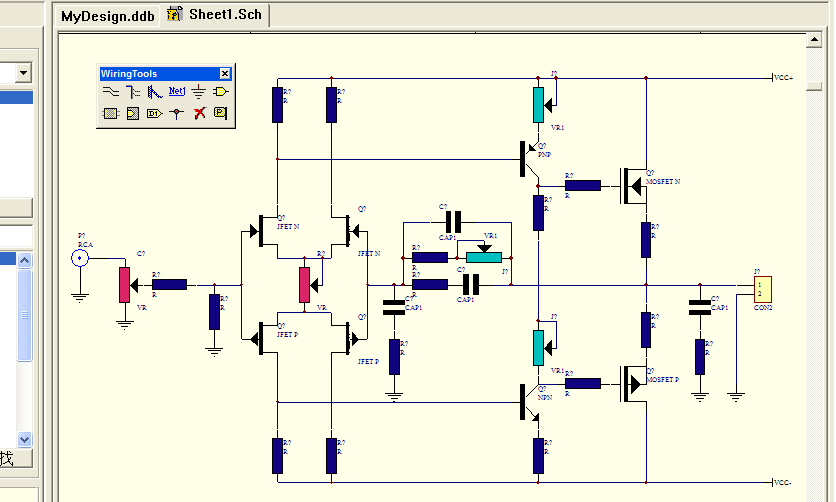Select the MOSFET N transistor symbol
The image size is (836, 502).
click(634, 186)
